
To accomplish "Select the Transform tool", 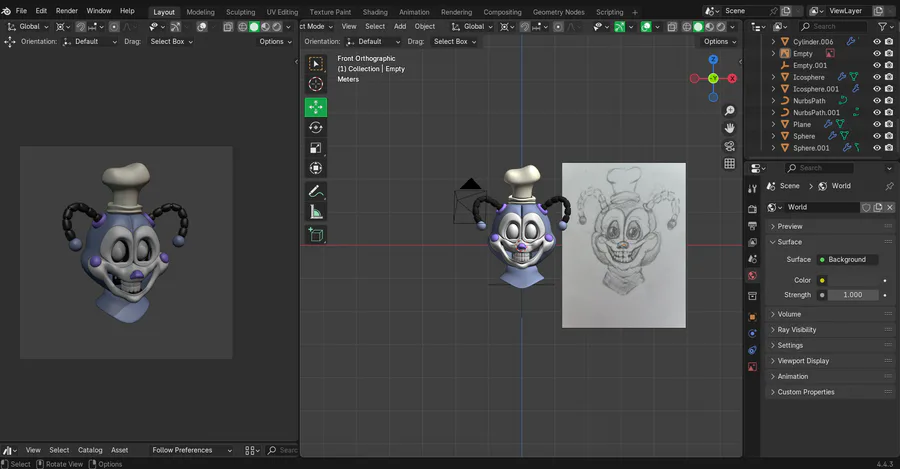I will (316, 168).
